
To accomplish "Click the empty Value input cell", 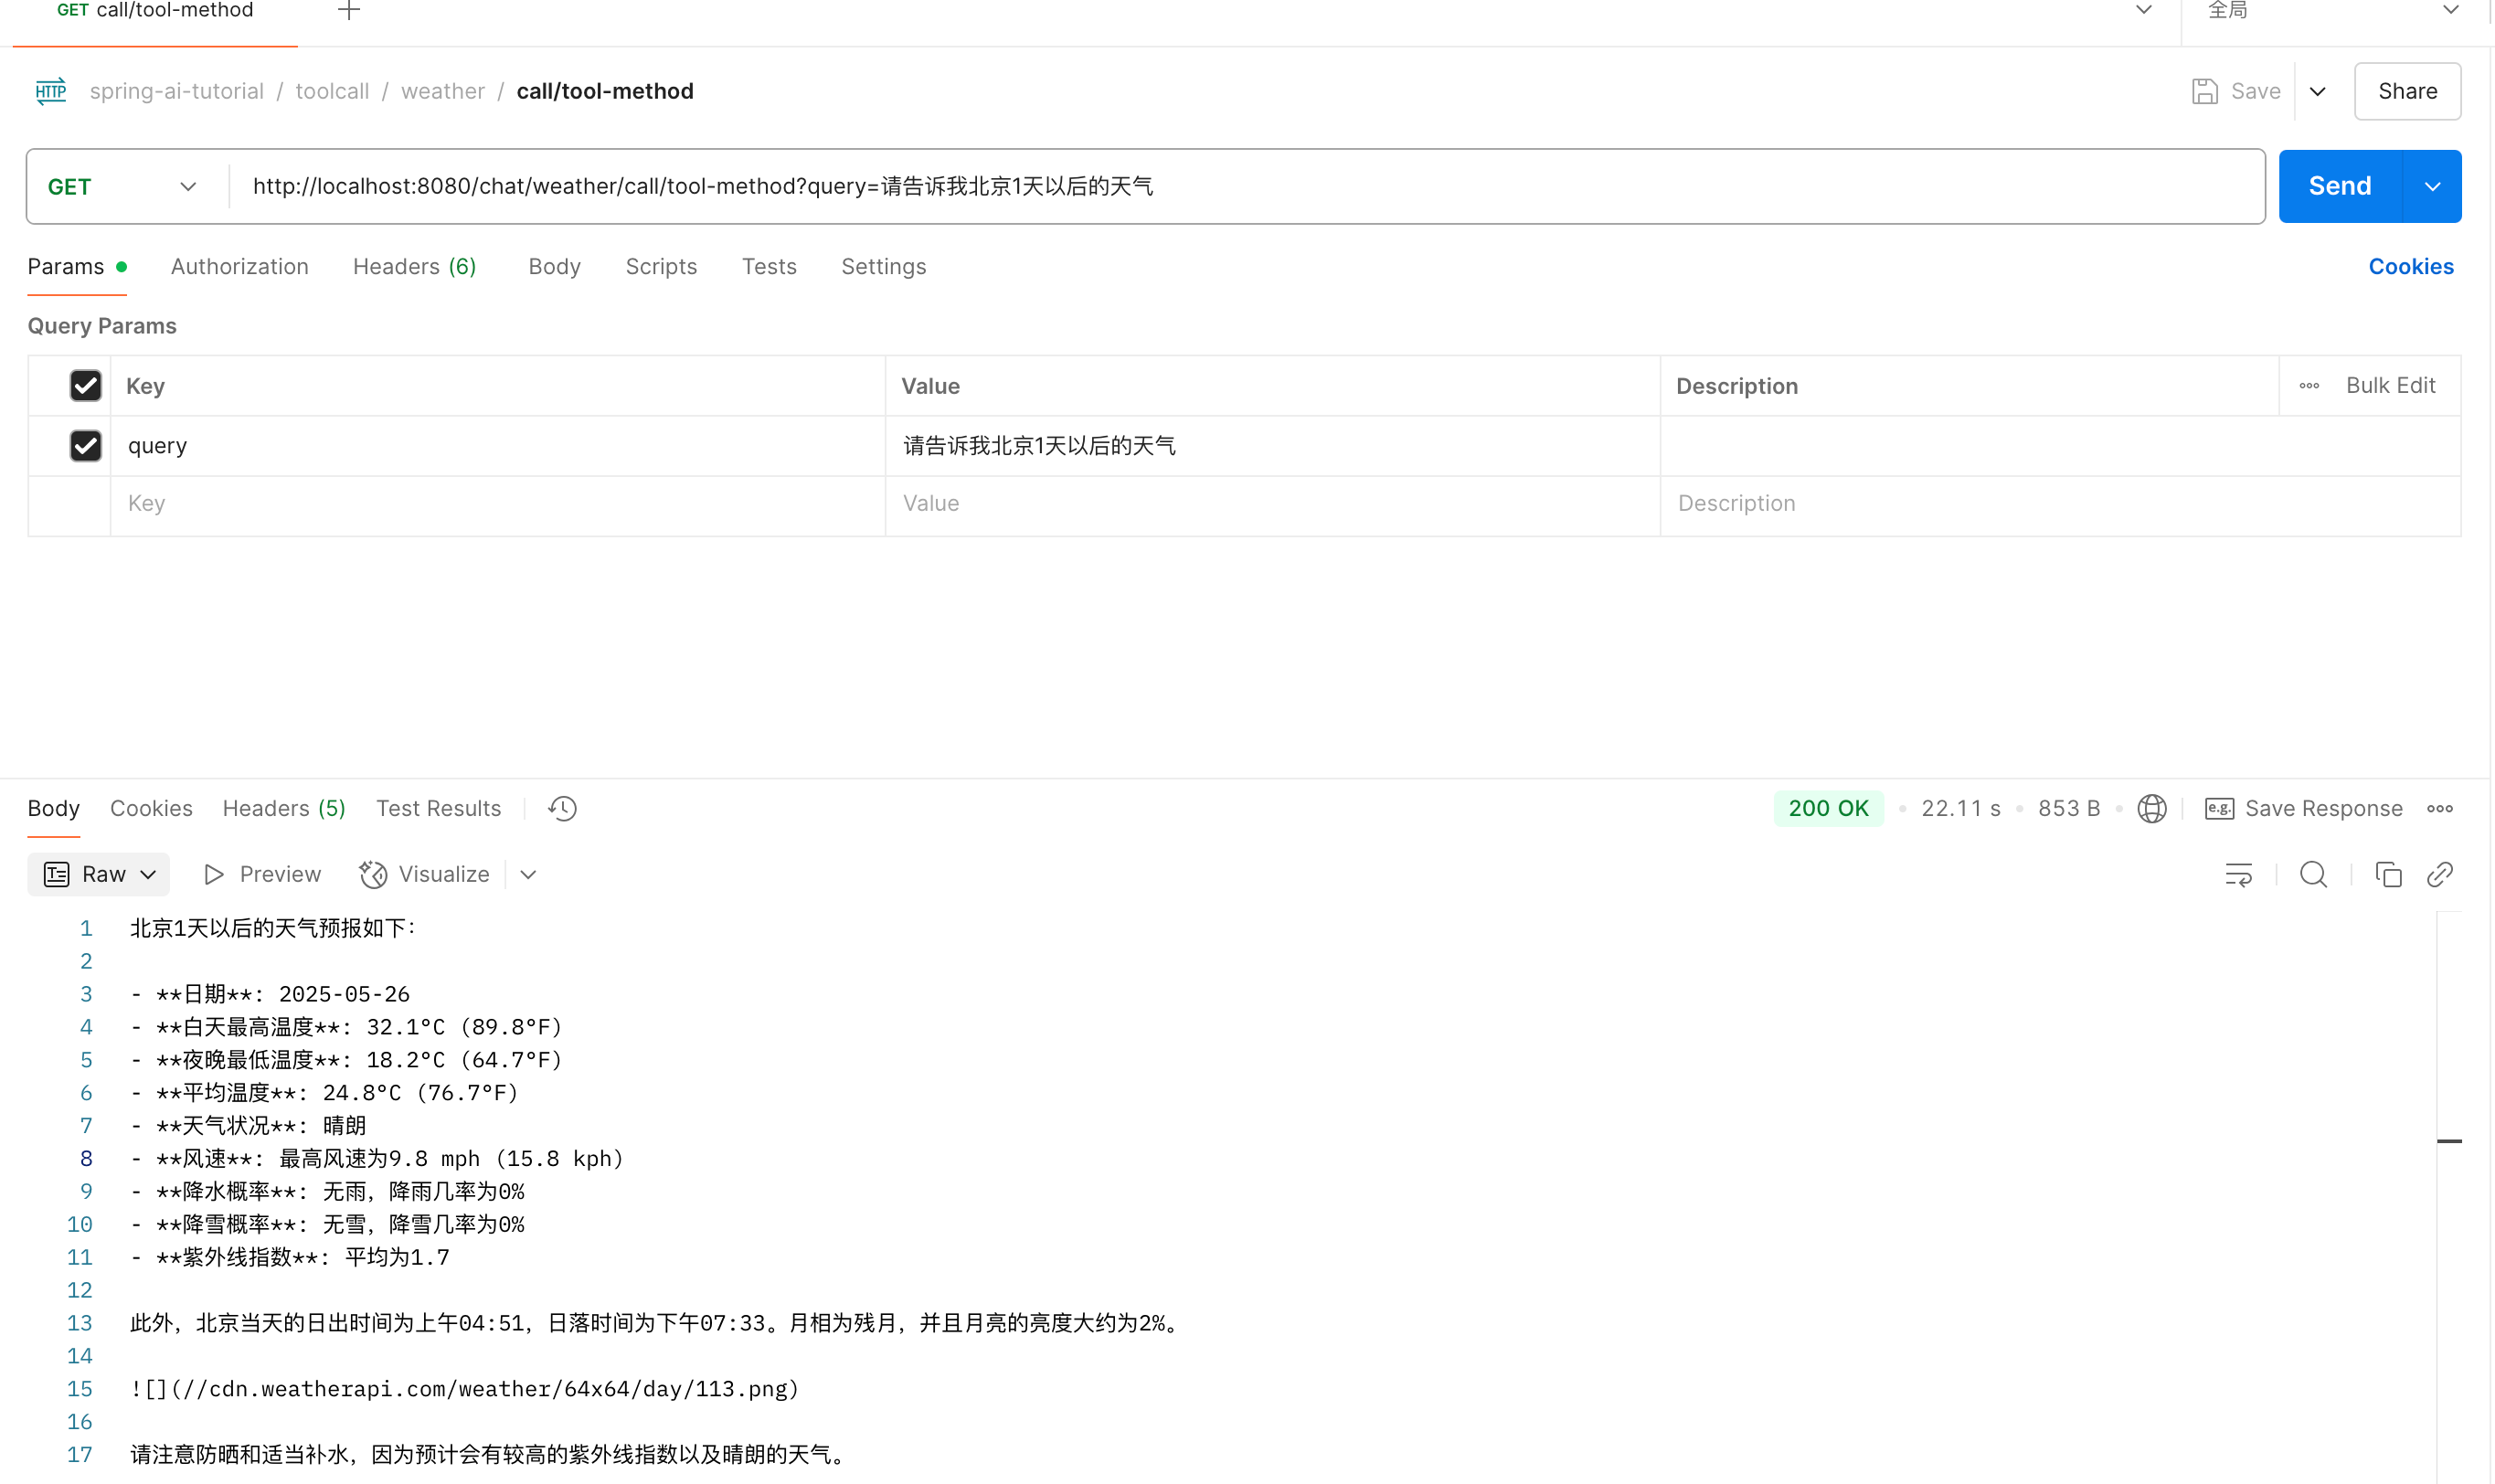I will 1272,504.
